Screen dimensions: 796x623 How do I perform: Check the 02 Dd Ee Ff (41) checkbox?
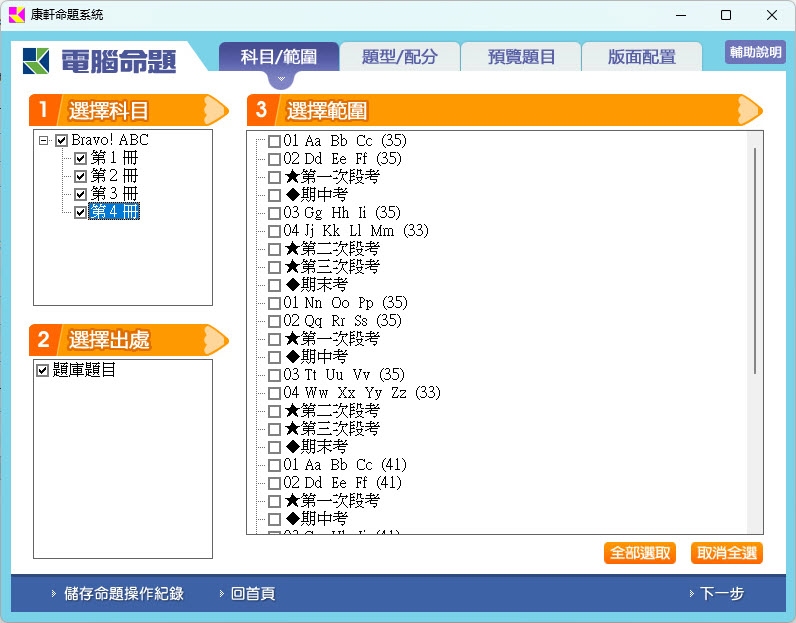point(274,483)
